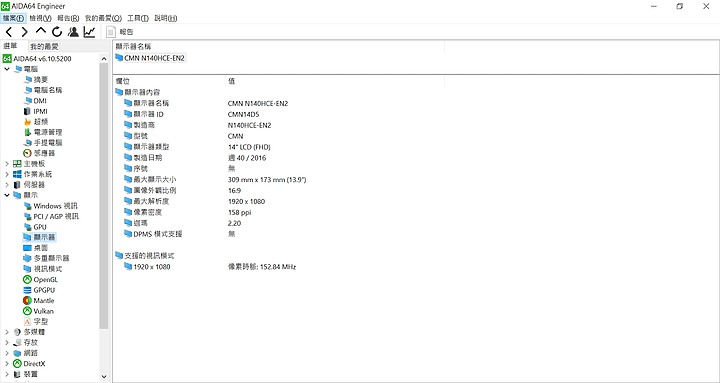Select 電腦名稱 in the tree
Viewport: 720px width, 383px height.
[x=43, y=90]
